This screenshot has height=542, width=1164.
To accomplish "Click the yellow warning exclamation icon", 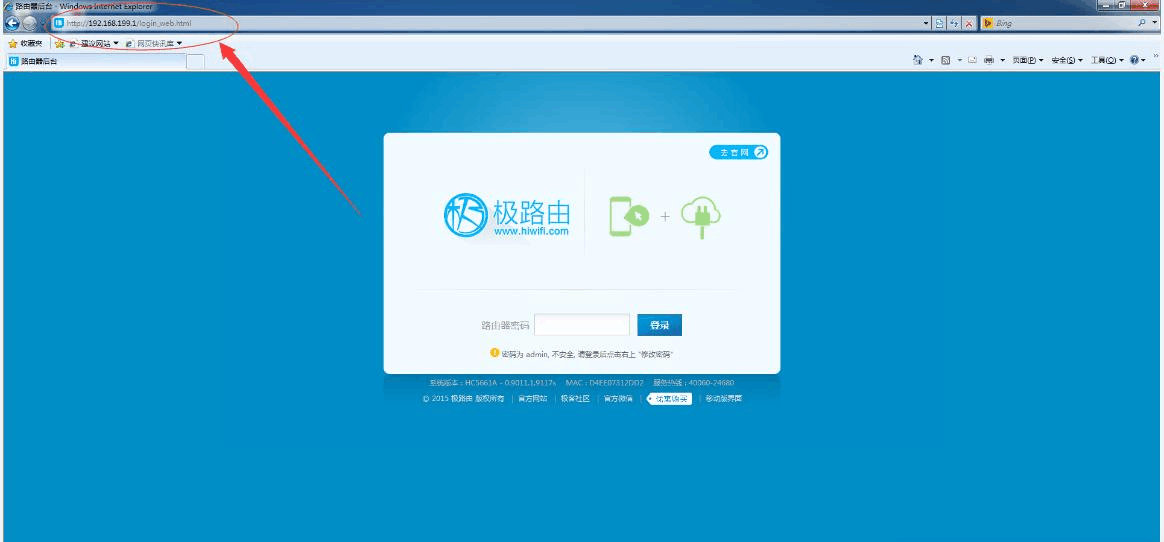I will pyautogui.click(x=494, y=353).
